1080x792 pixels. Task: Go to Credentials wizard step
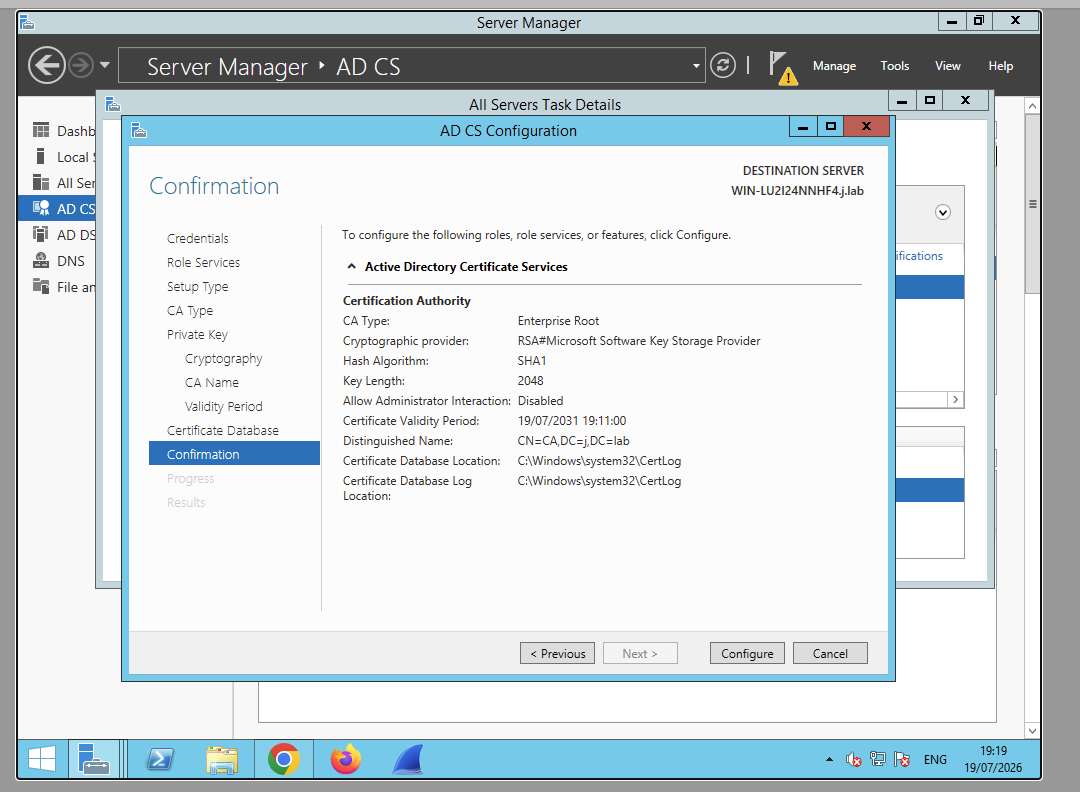(x=198, y=238)
